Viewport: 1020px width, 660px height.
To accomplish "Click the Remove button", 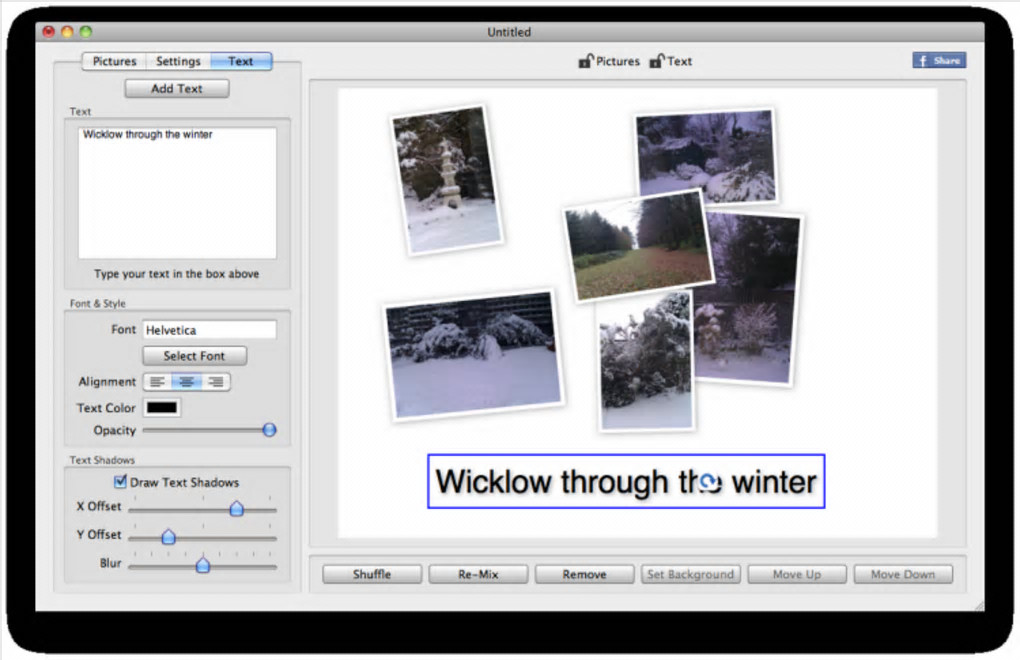I will (x=584, y=574).
